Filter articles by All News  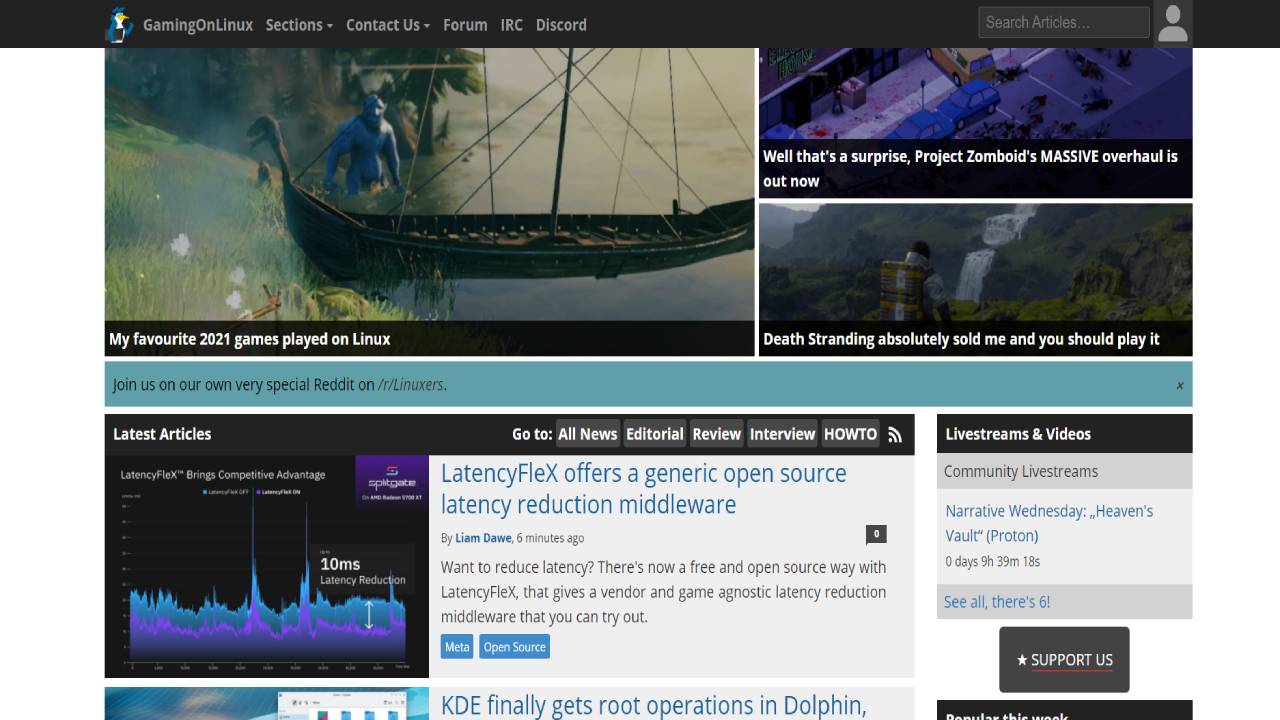pyautogui.click(x=588, y=434)
